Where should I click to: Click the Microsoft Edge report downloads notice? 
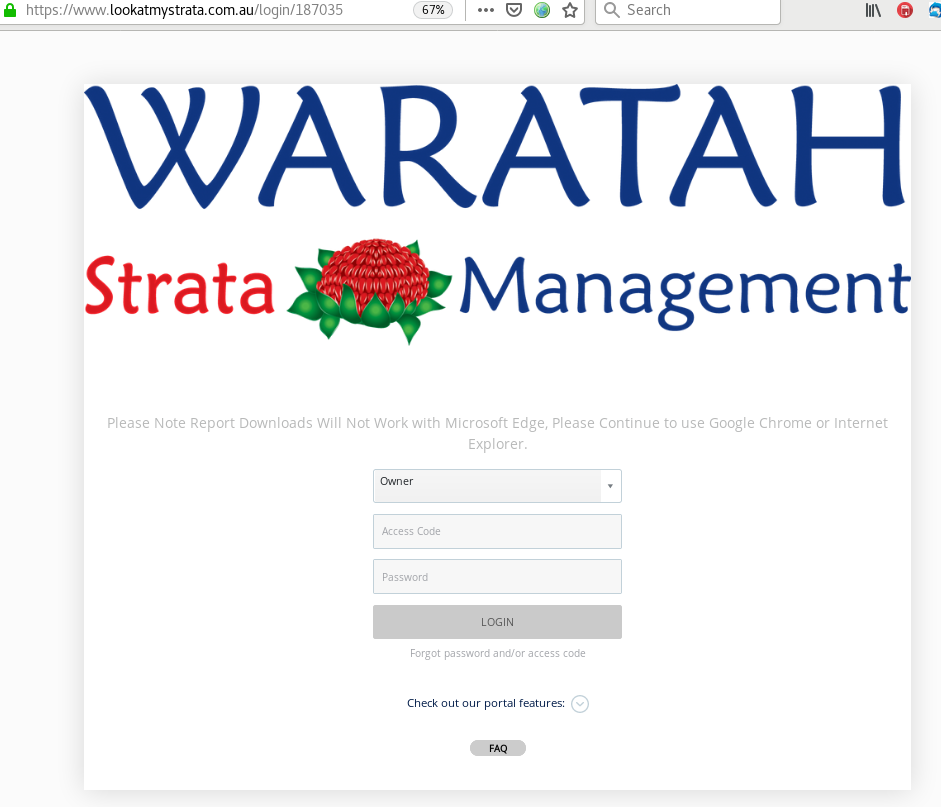(497, 433)
